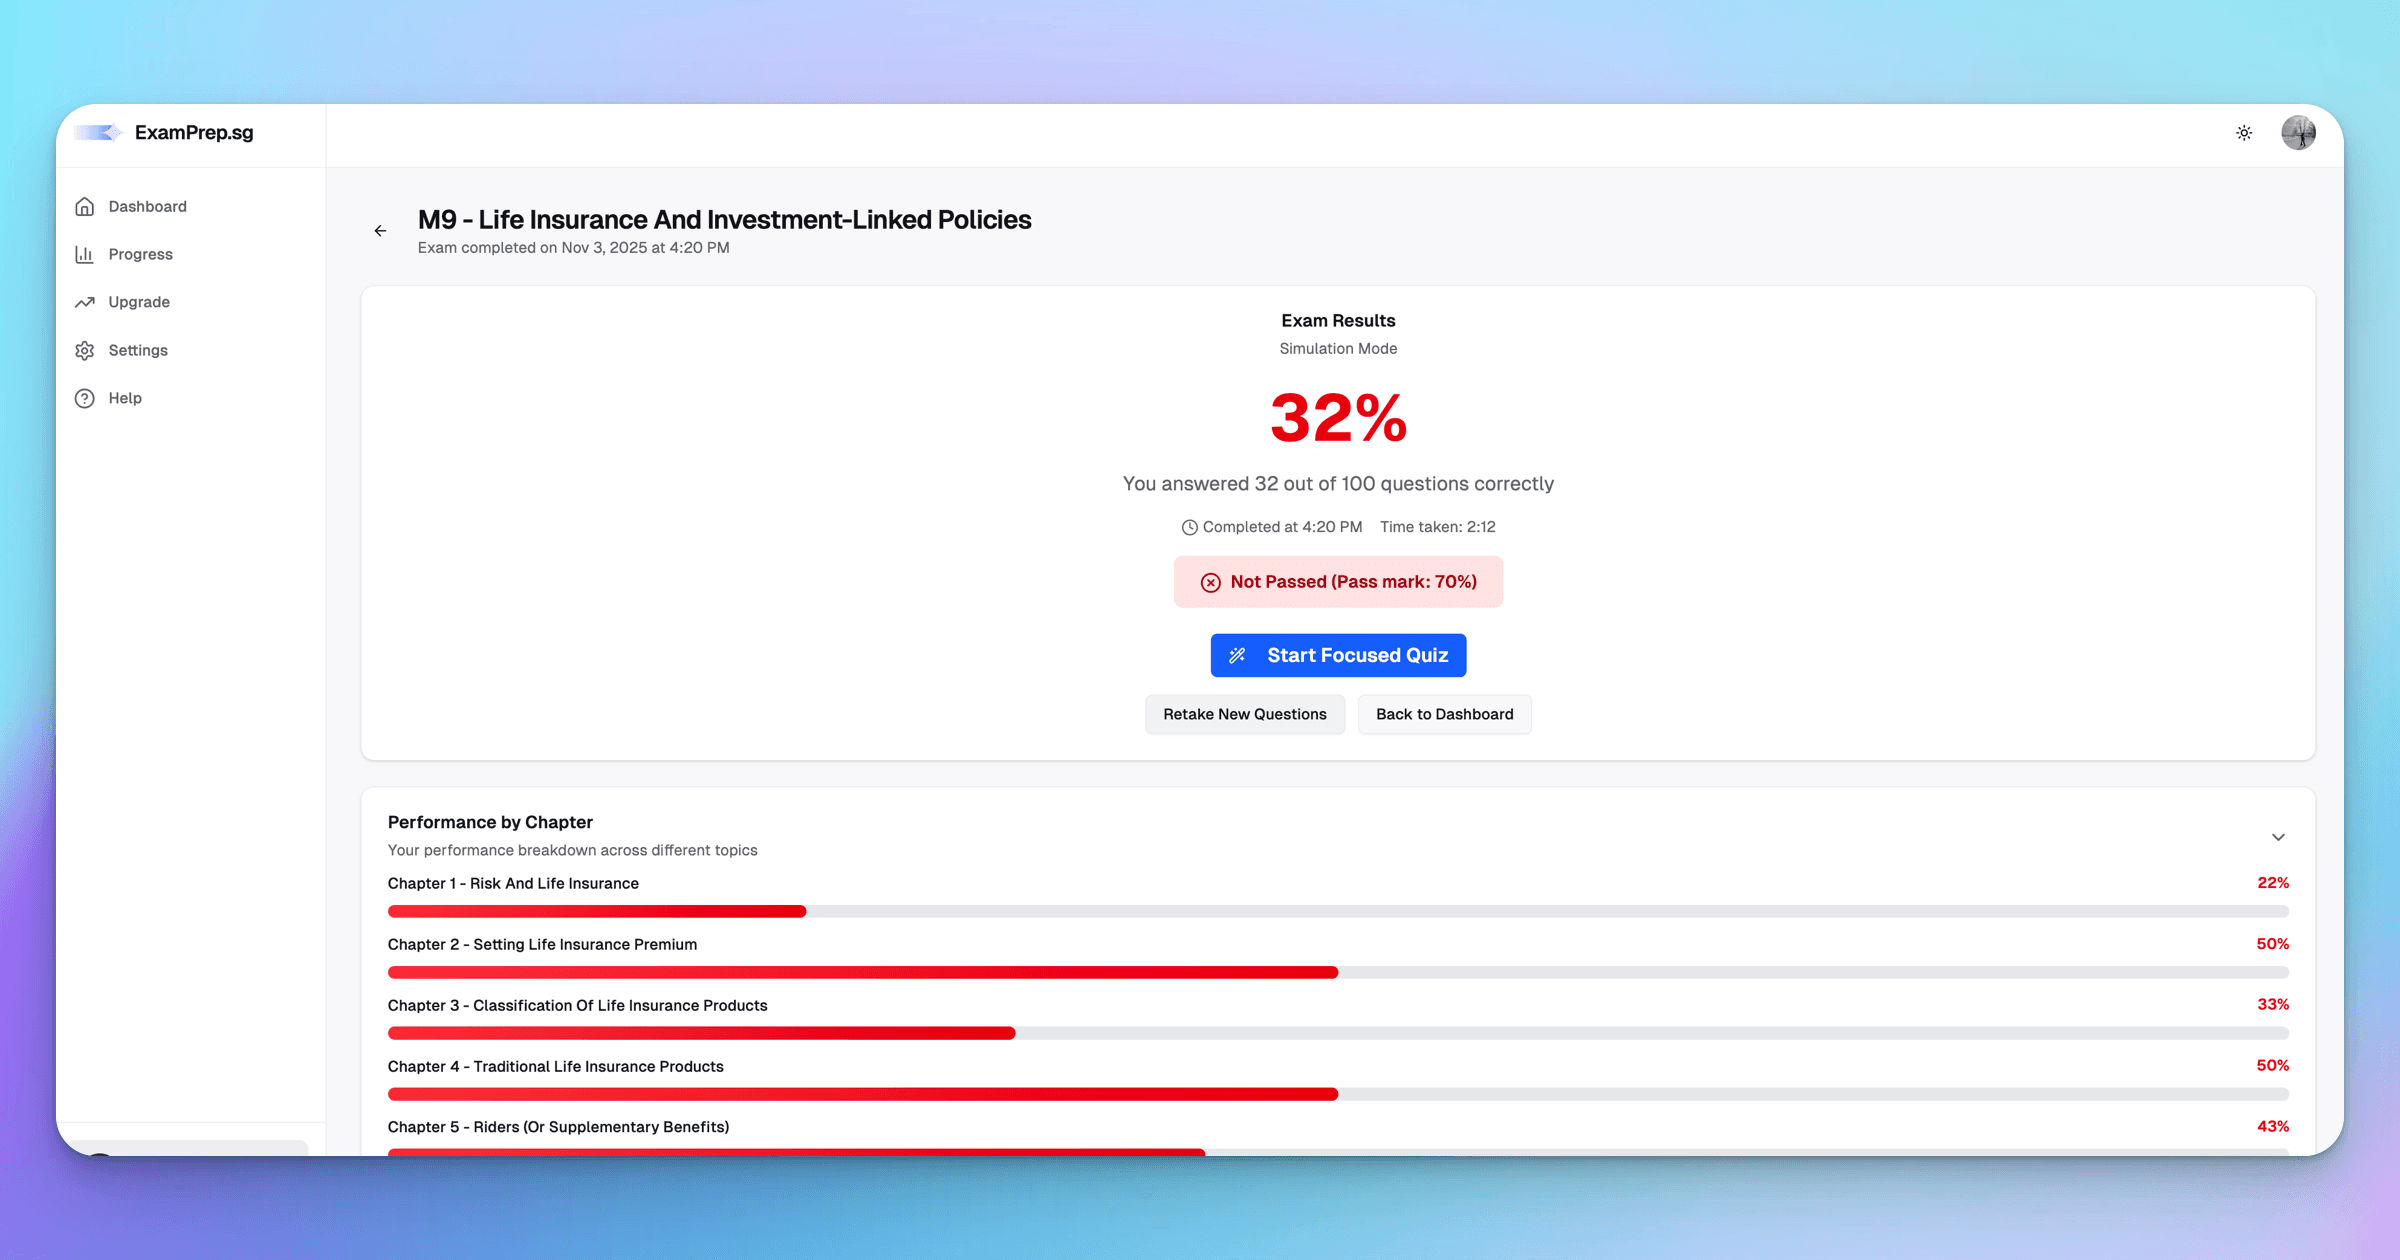
Task: Click the magic wand icon on Focused Quiz
Action: pyautogui.click(x=1237, y=656)
